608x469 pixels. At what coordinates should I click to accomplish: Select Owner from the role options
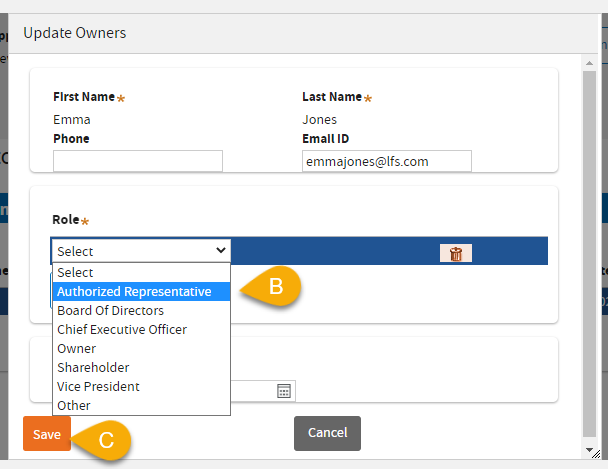click(141, 348)
